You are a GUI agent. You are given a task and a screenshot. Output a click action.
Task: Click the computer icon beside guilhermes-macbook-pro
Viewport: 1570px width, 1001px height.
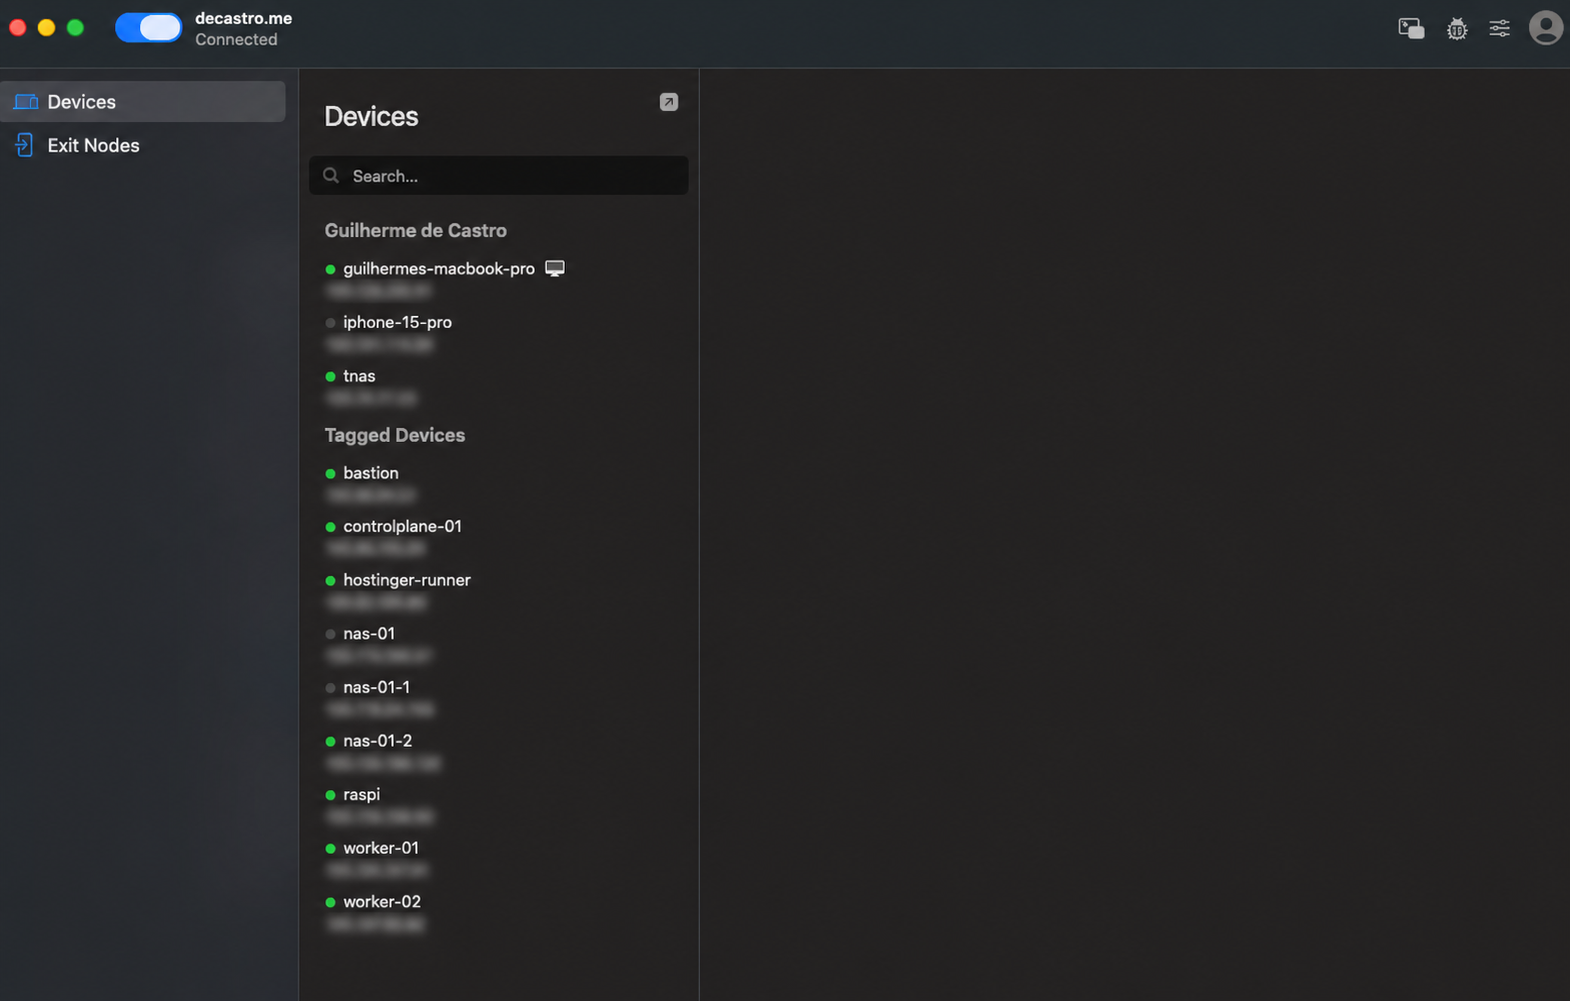555,268
